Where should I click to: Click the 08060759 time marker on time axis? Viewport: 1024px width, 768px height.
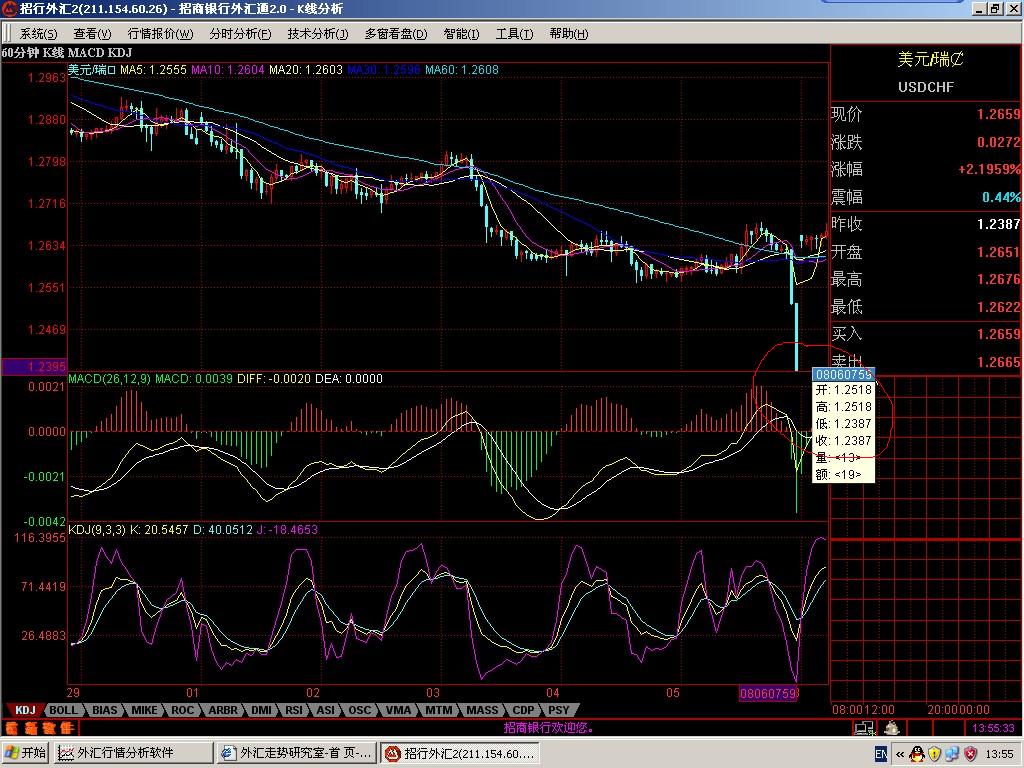tap(767, 693)
